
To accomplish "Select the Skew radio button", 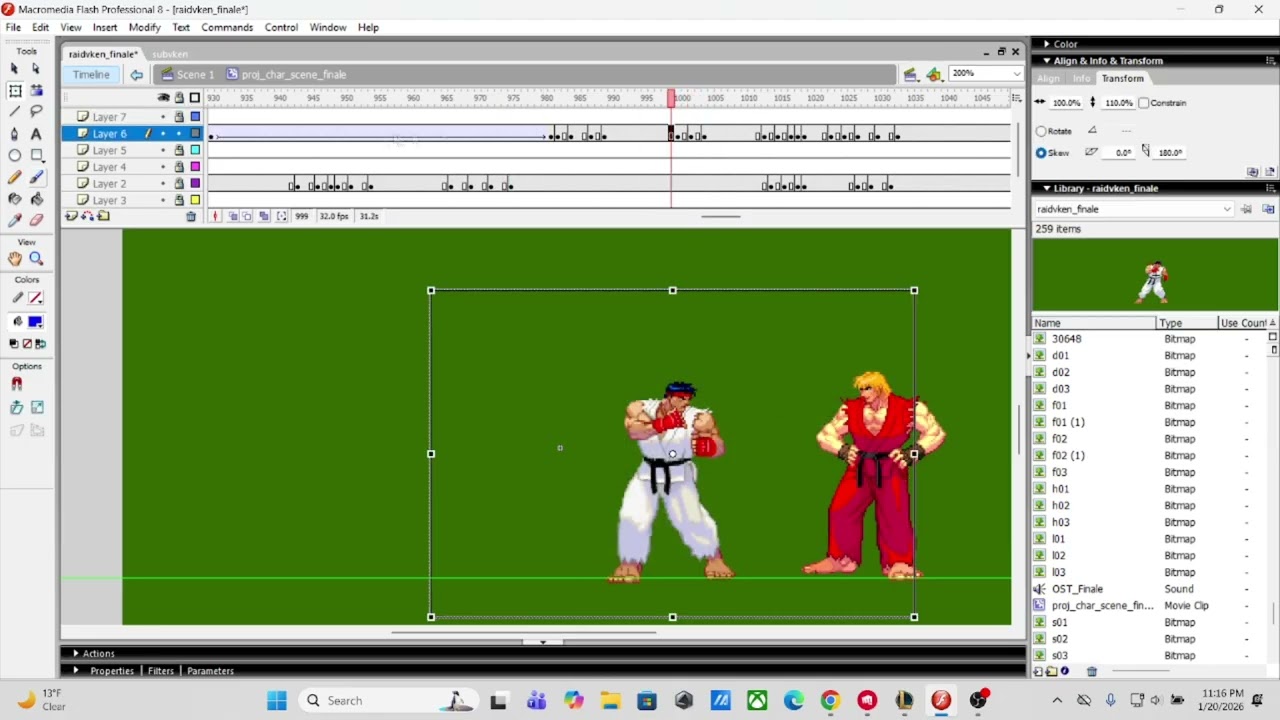I will (1041, 153).
